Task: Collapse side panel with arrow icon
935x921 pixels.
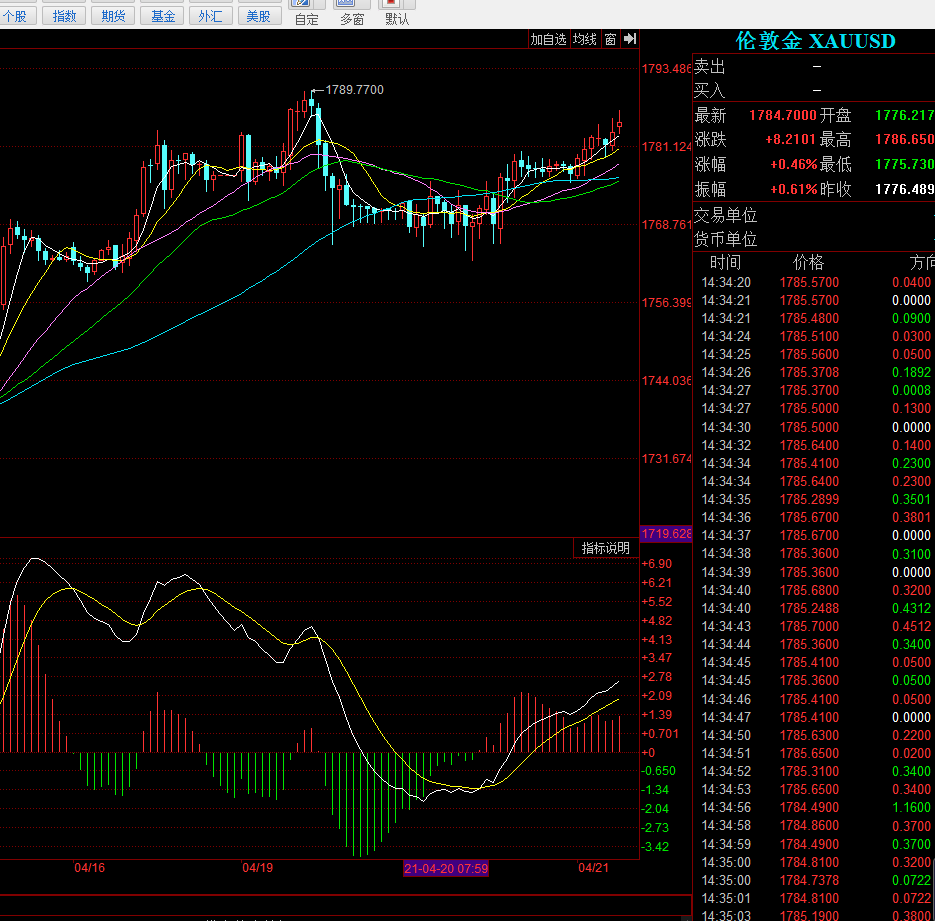Action: point(630,39)
